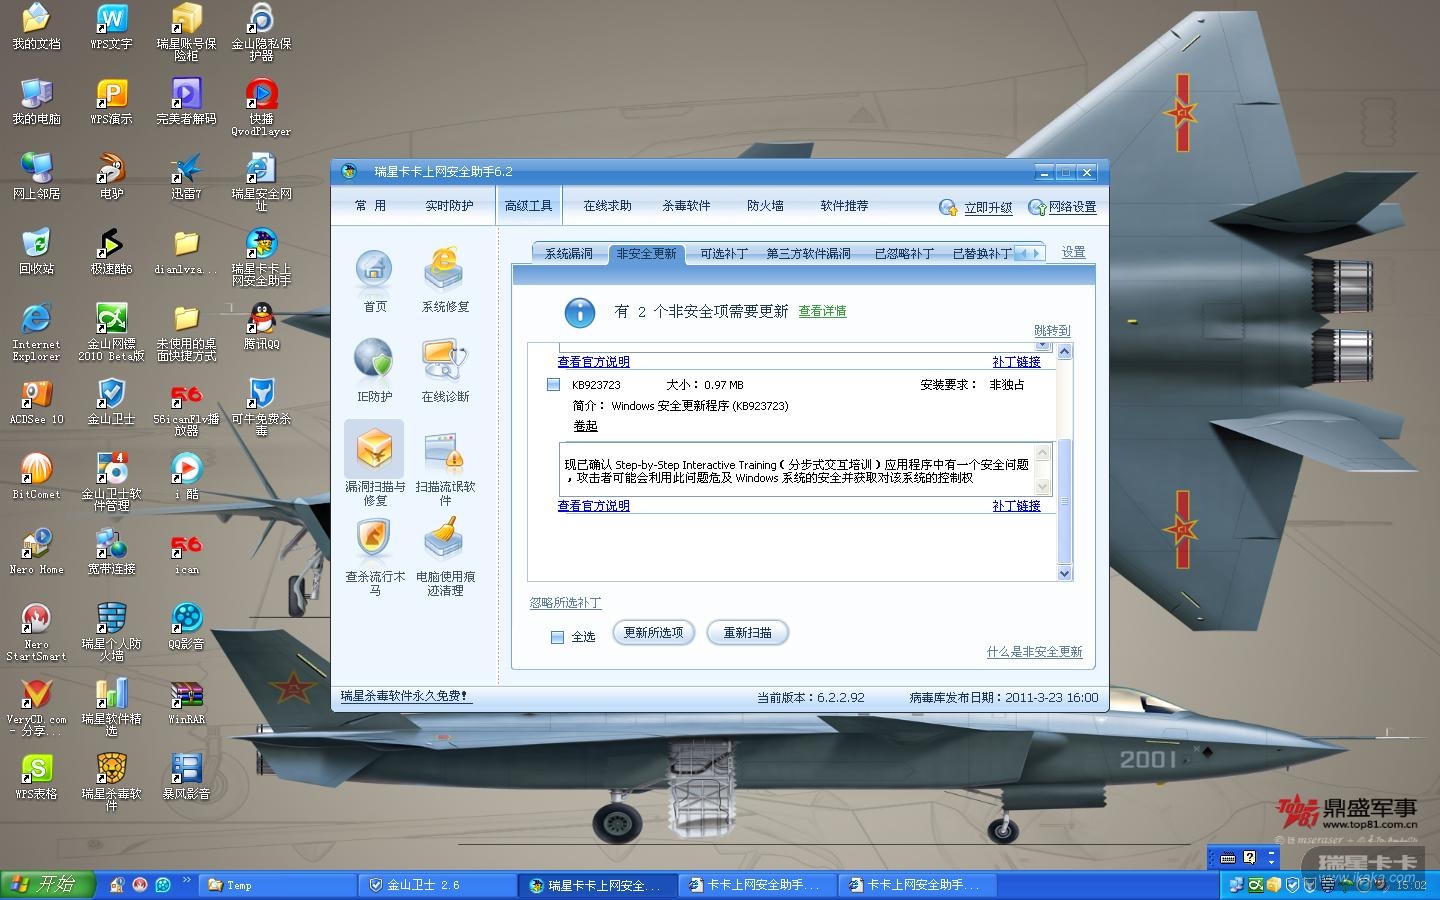Open Internet Explorer desktop shortcut
1440x900 pixels.
36,331
